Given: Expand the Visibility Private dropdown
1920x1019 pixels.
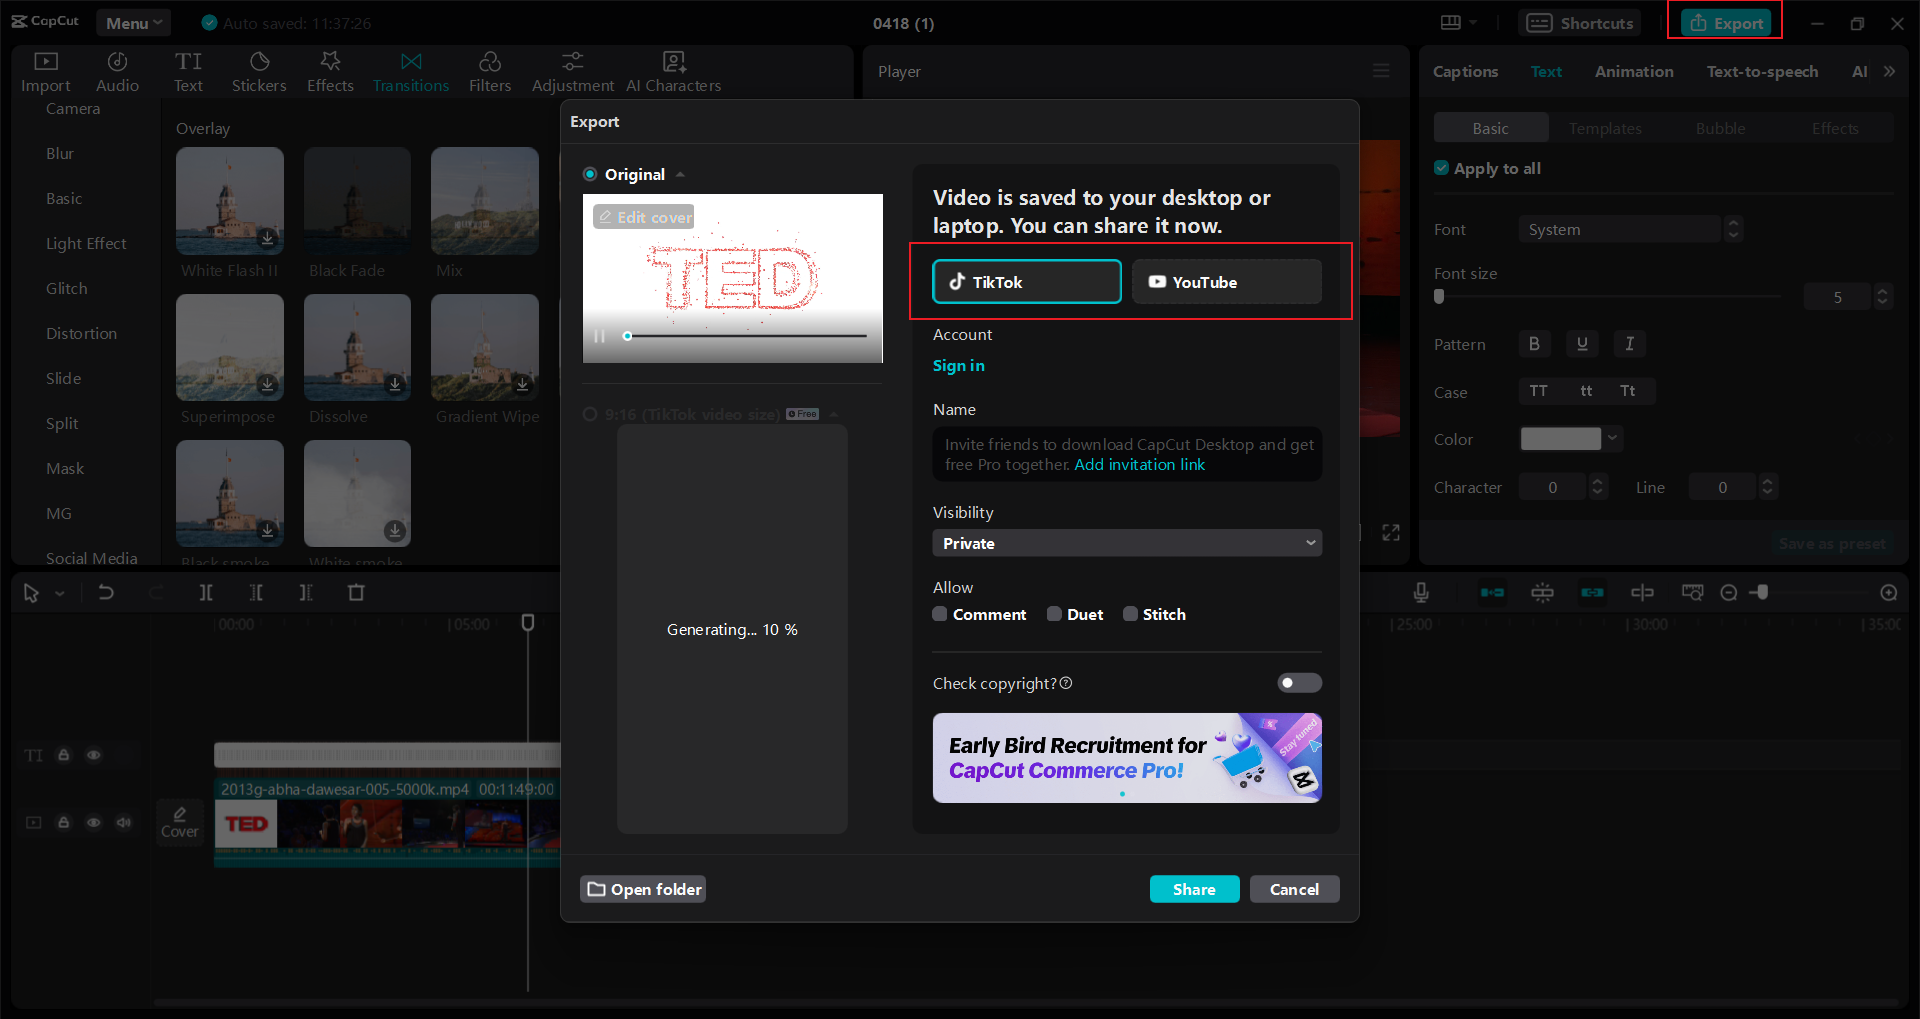Looking at the screenshot, I should point(1127,543).
